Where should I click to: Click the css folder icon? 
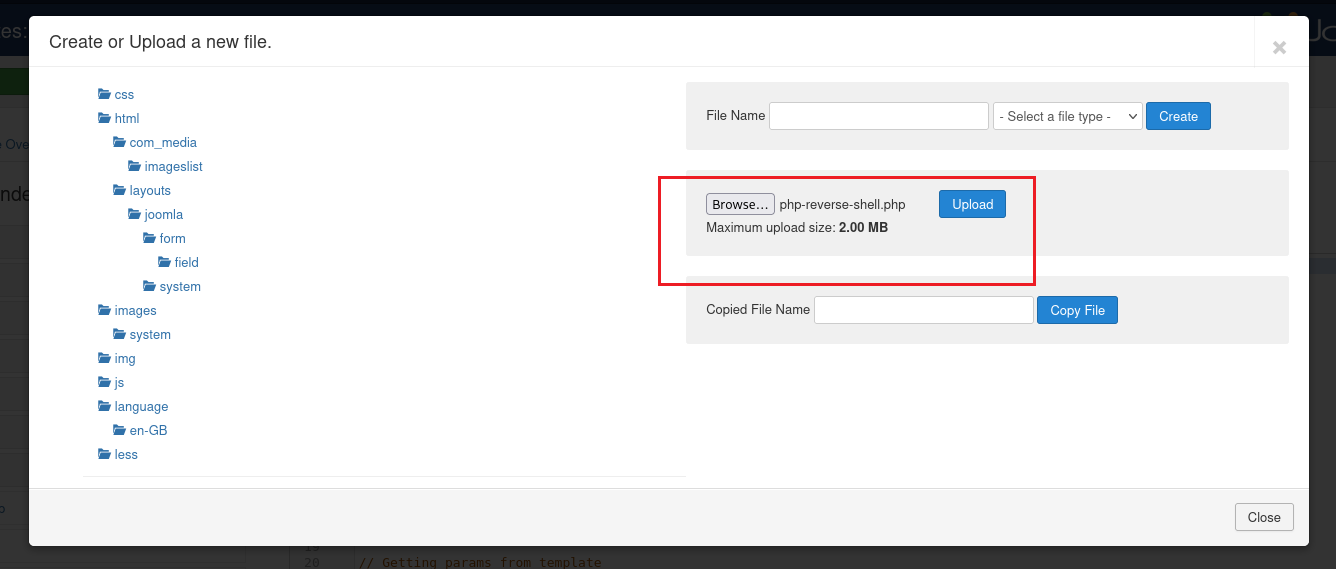pos(104,94)
